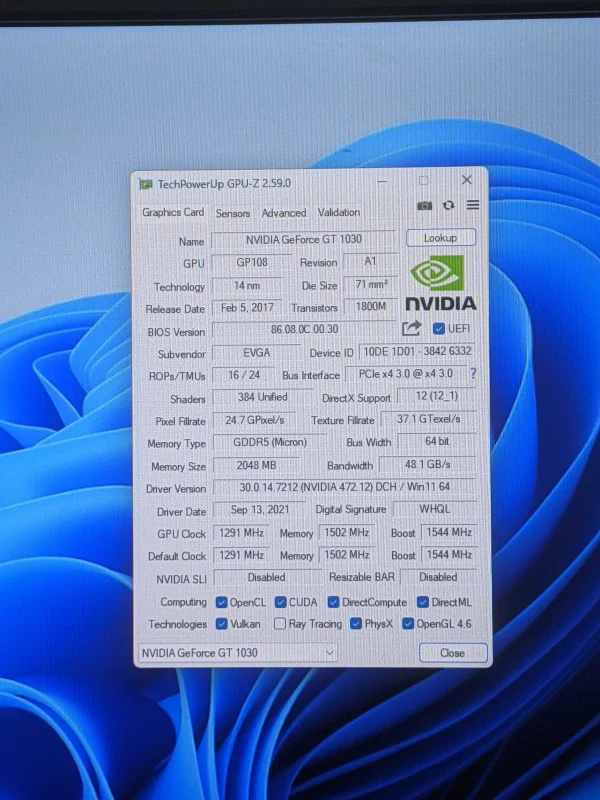Minimize the GPU-Z window

click(382, 181)
